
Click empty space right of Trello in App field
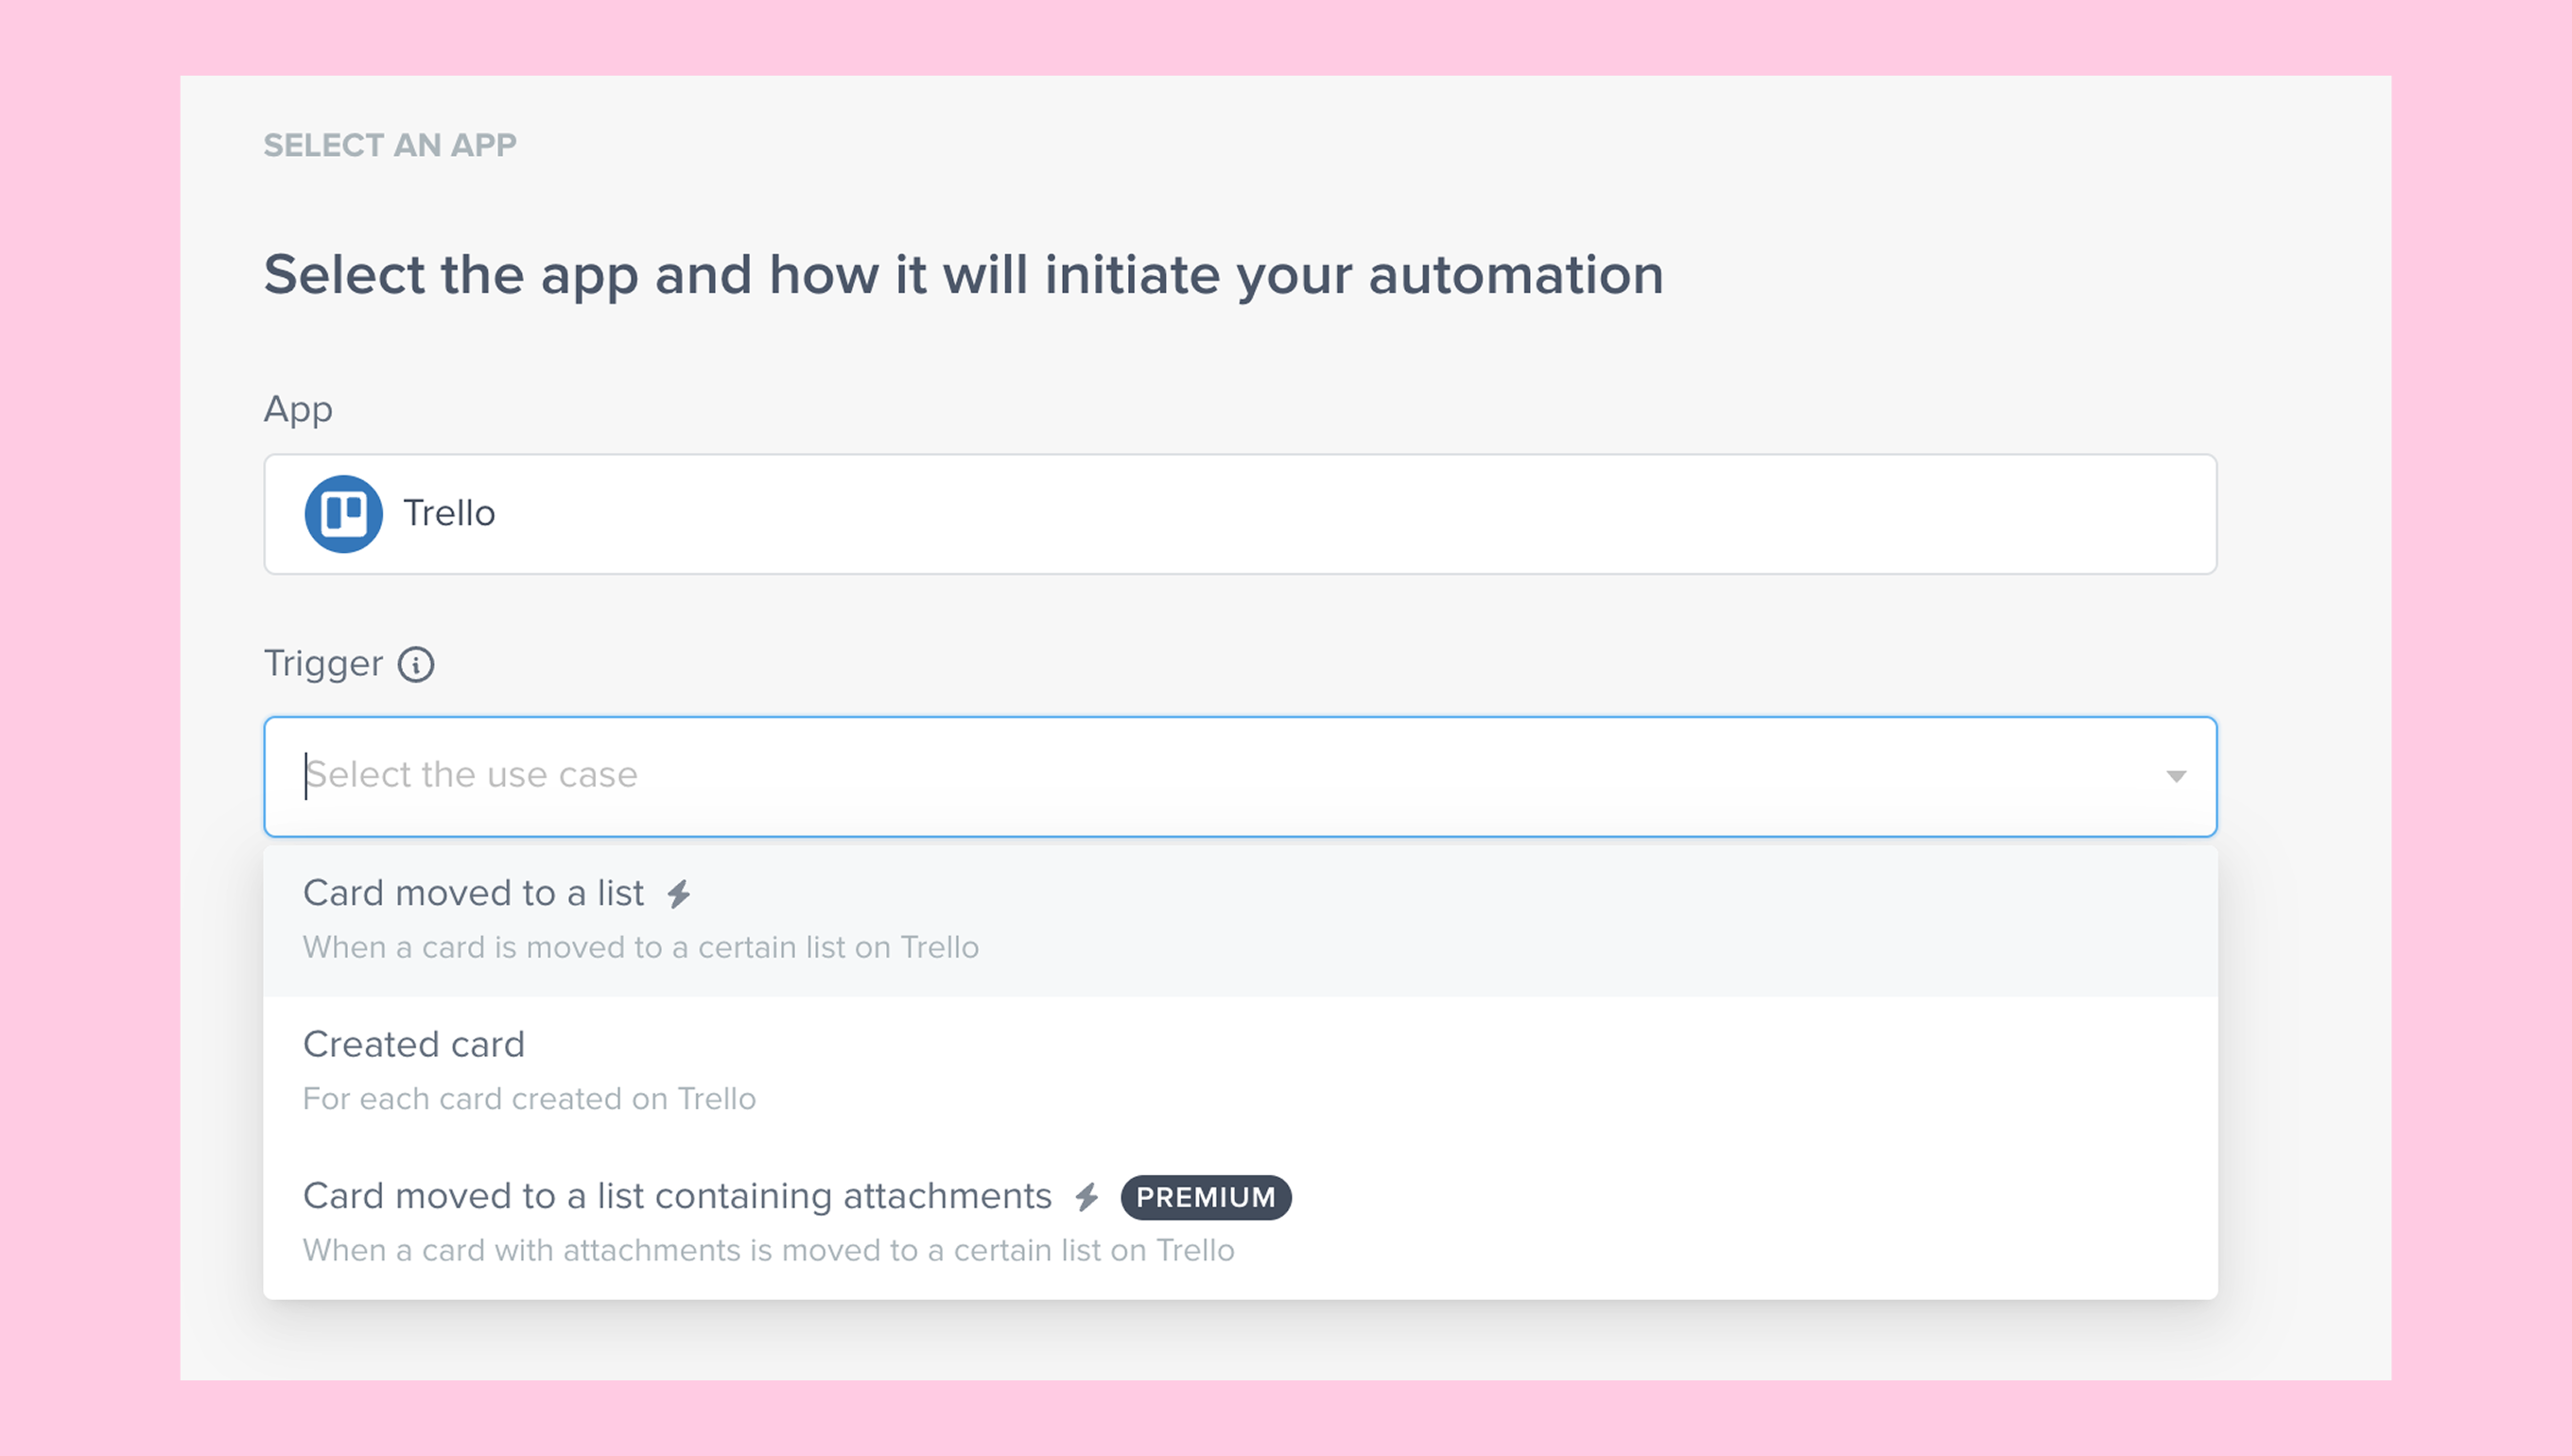pyautogui.click(x=1400, y=514)
